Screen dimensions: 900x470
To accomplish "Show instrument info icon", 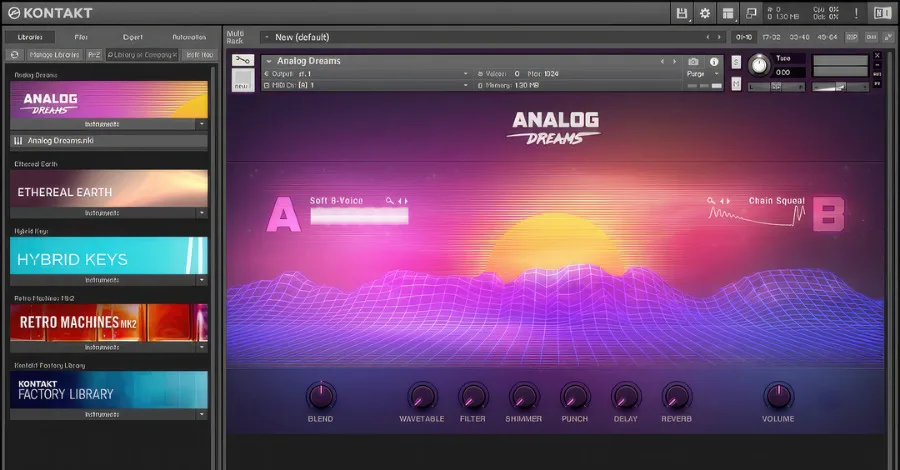I will point(714,61).
